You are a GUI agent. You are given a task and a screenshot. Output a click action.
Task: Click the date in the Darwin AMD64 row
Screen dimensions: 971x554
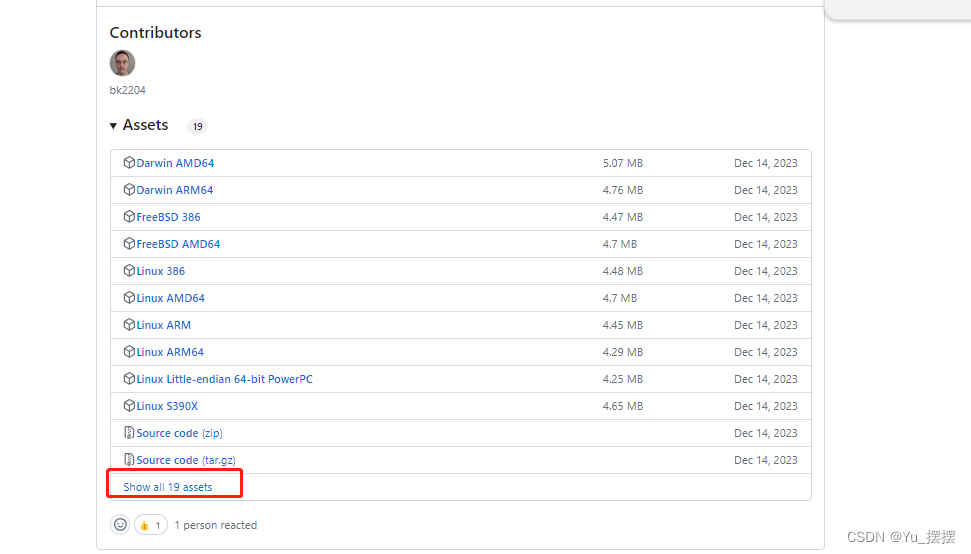click(x=765, y=163)
